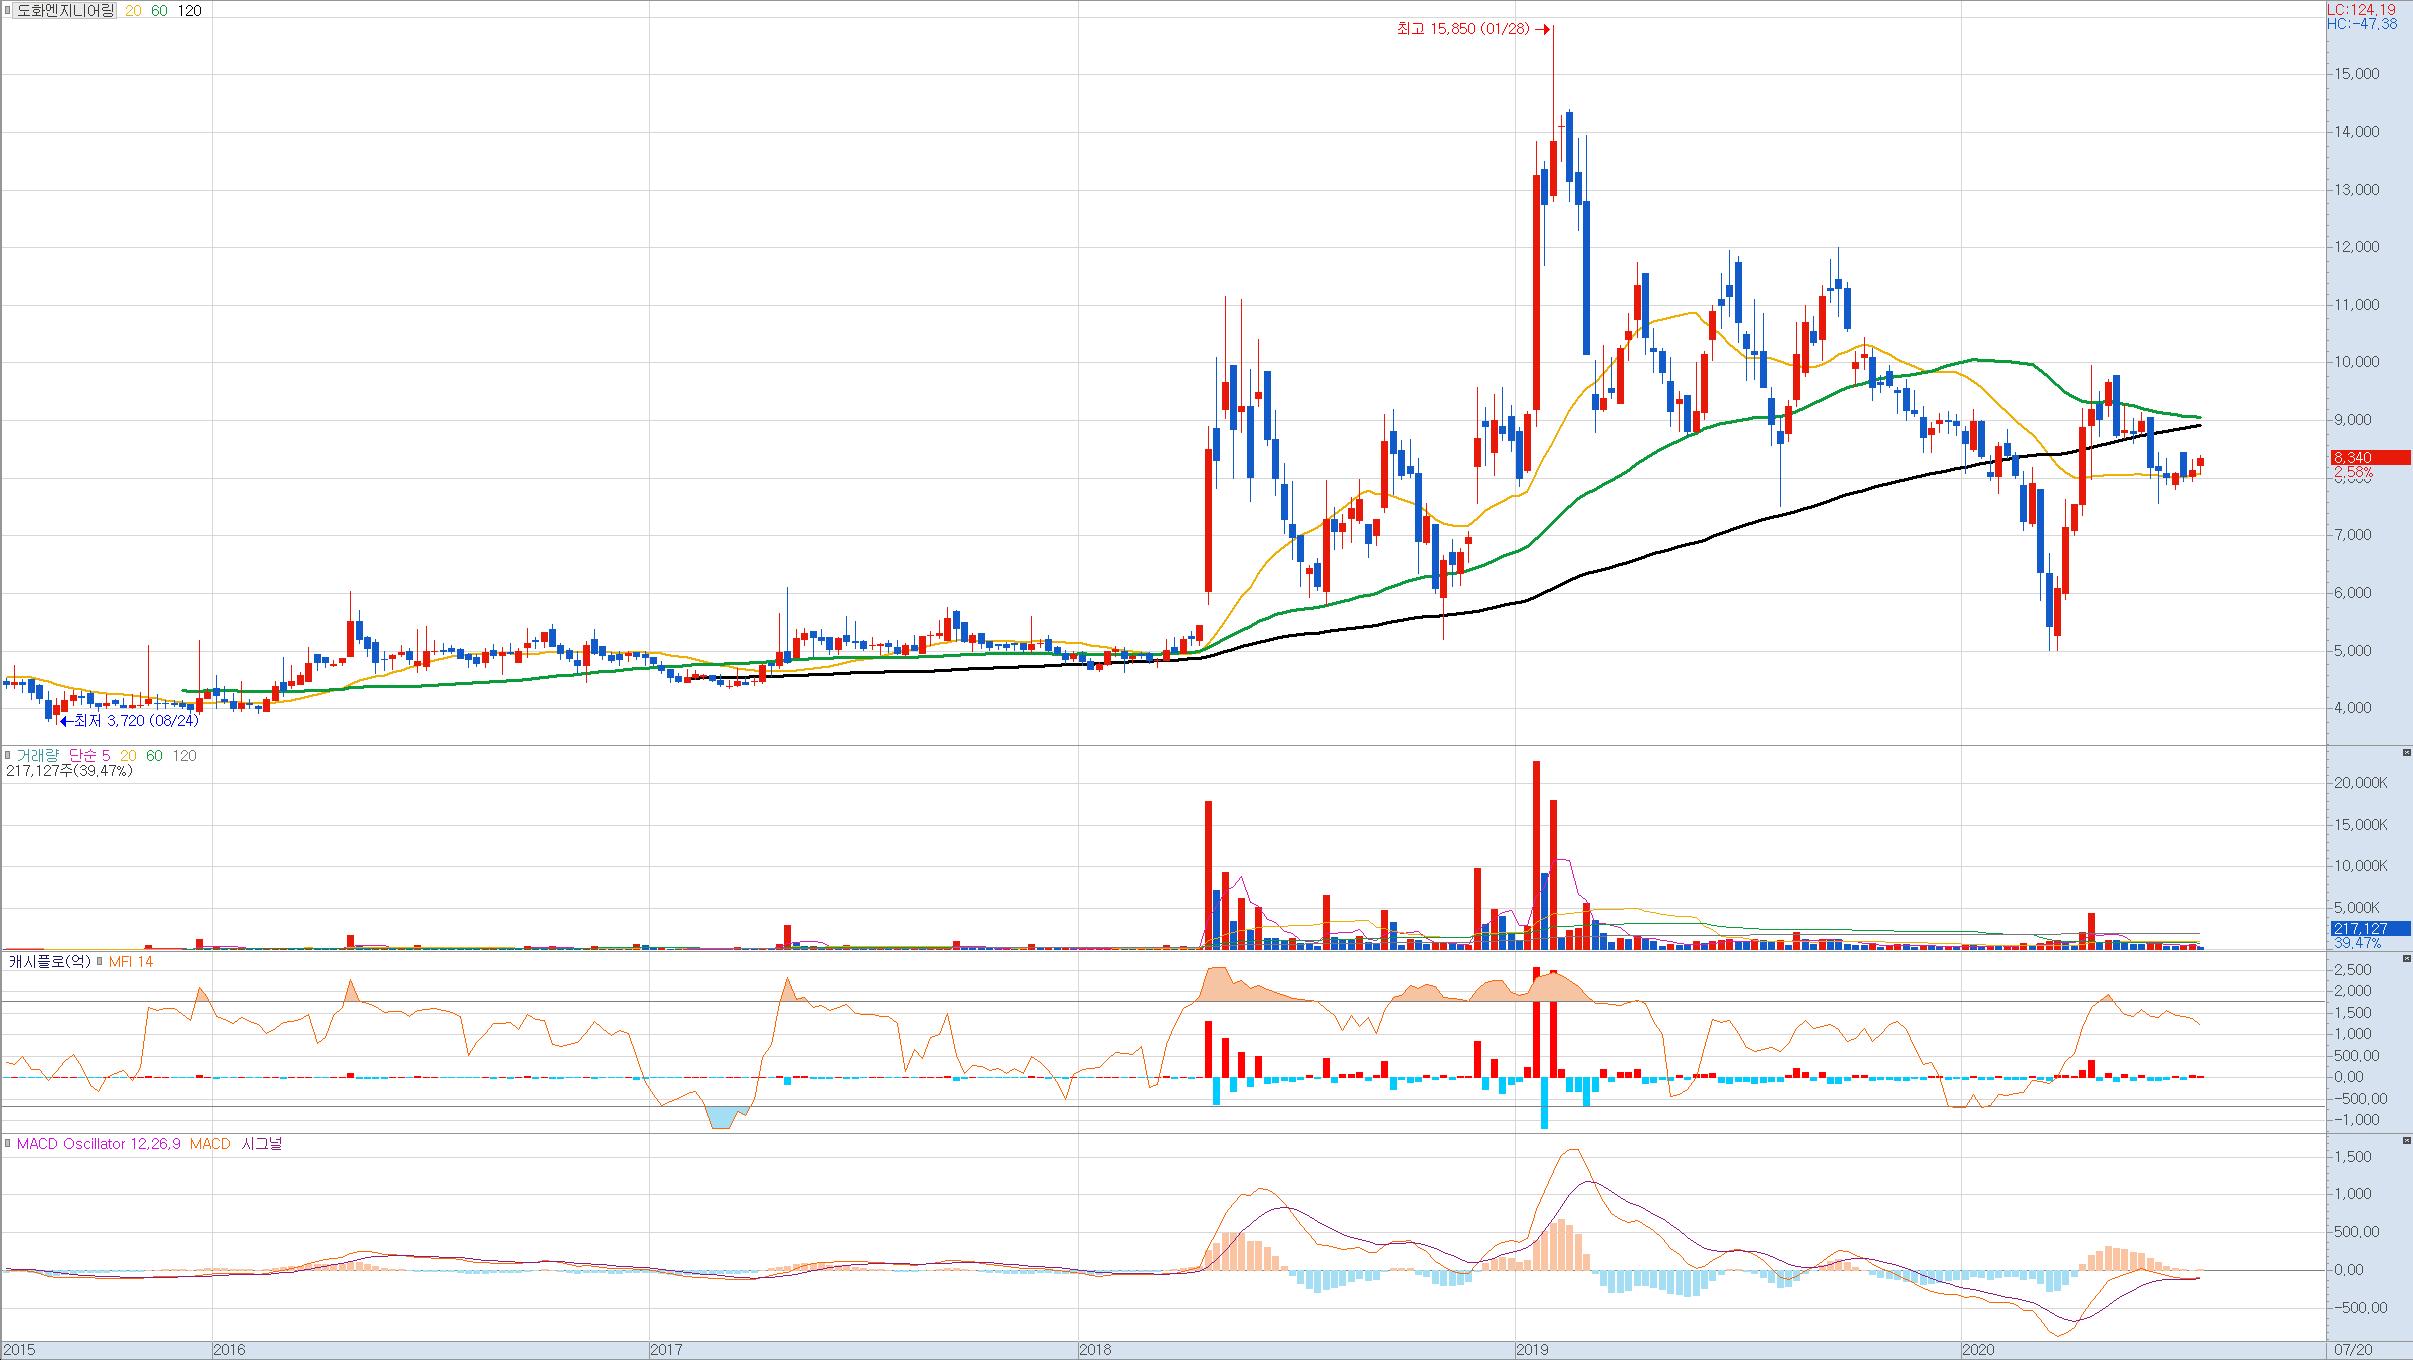Image resolution: width=2413 pixels, height=1360 pixels.
Task: Click the MFI 14 indicator label
Action: click(x=130, y=962)
